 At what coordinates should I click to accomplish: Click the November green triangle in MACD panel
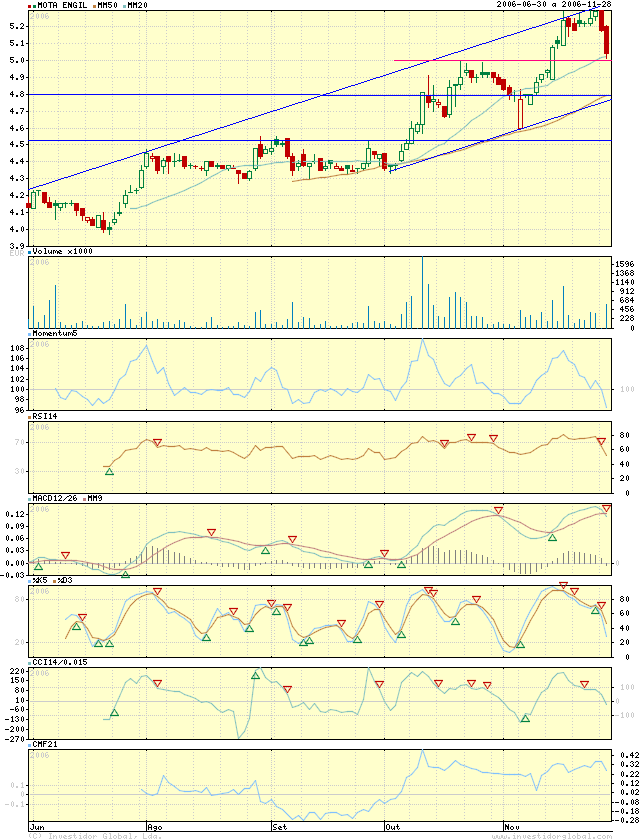tap(552, 537)
